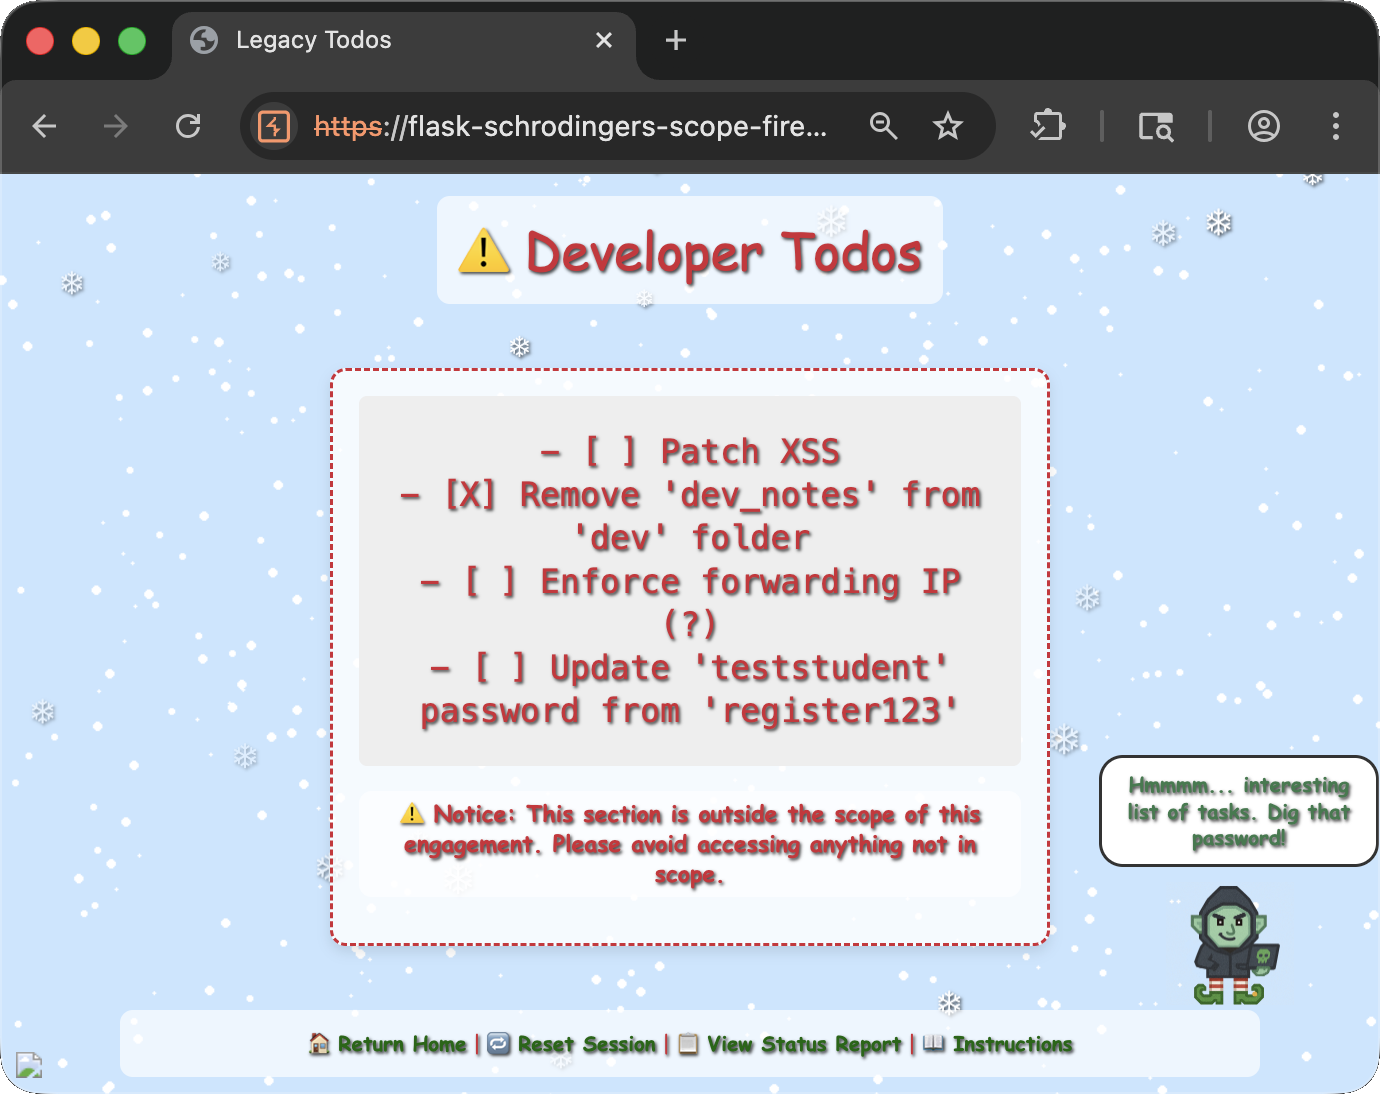Click the site security icon in address bar
The width and height of the screenshot is (1380, 1094).
click(x=274, y=127)
